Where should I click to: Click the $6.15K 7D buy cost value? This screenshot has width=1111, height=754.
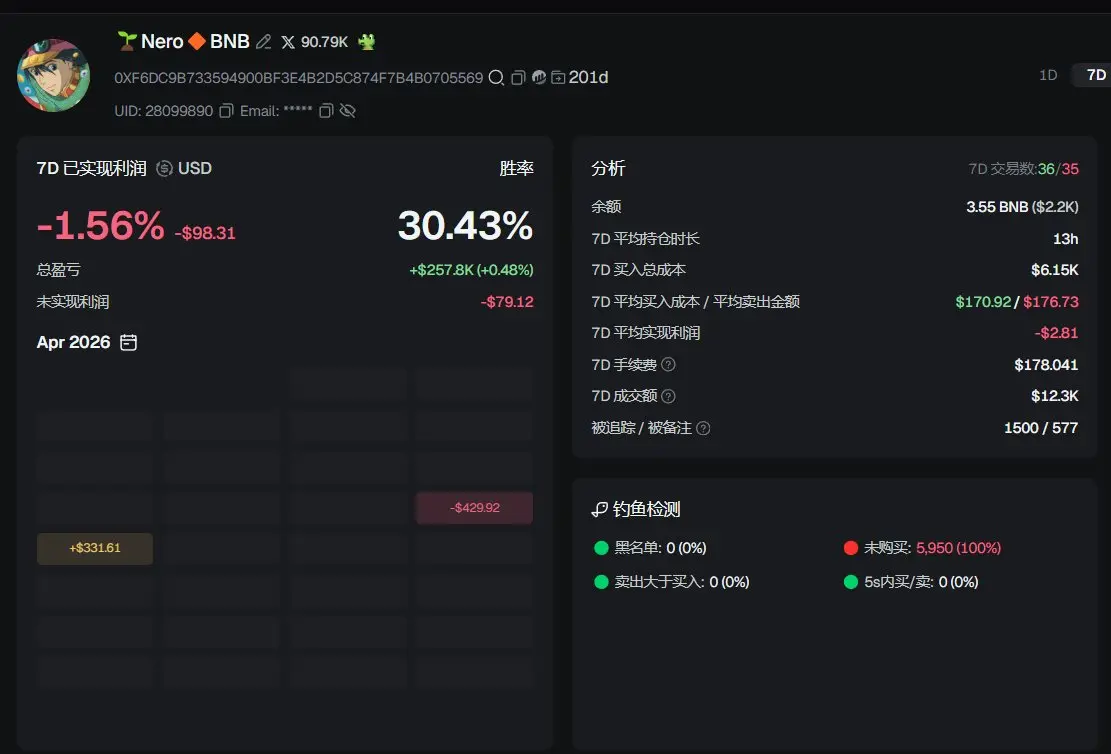click(x=1054, y=270)
